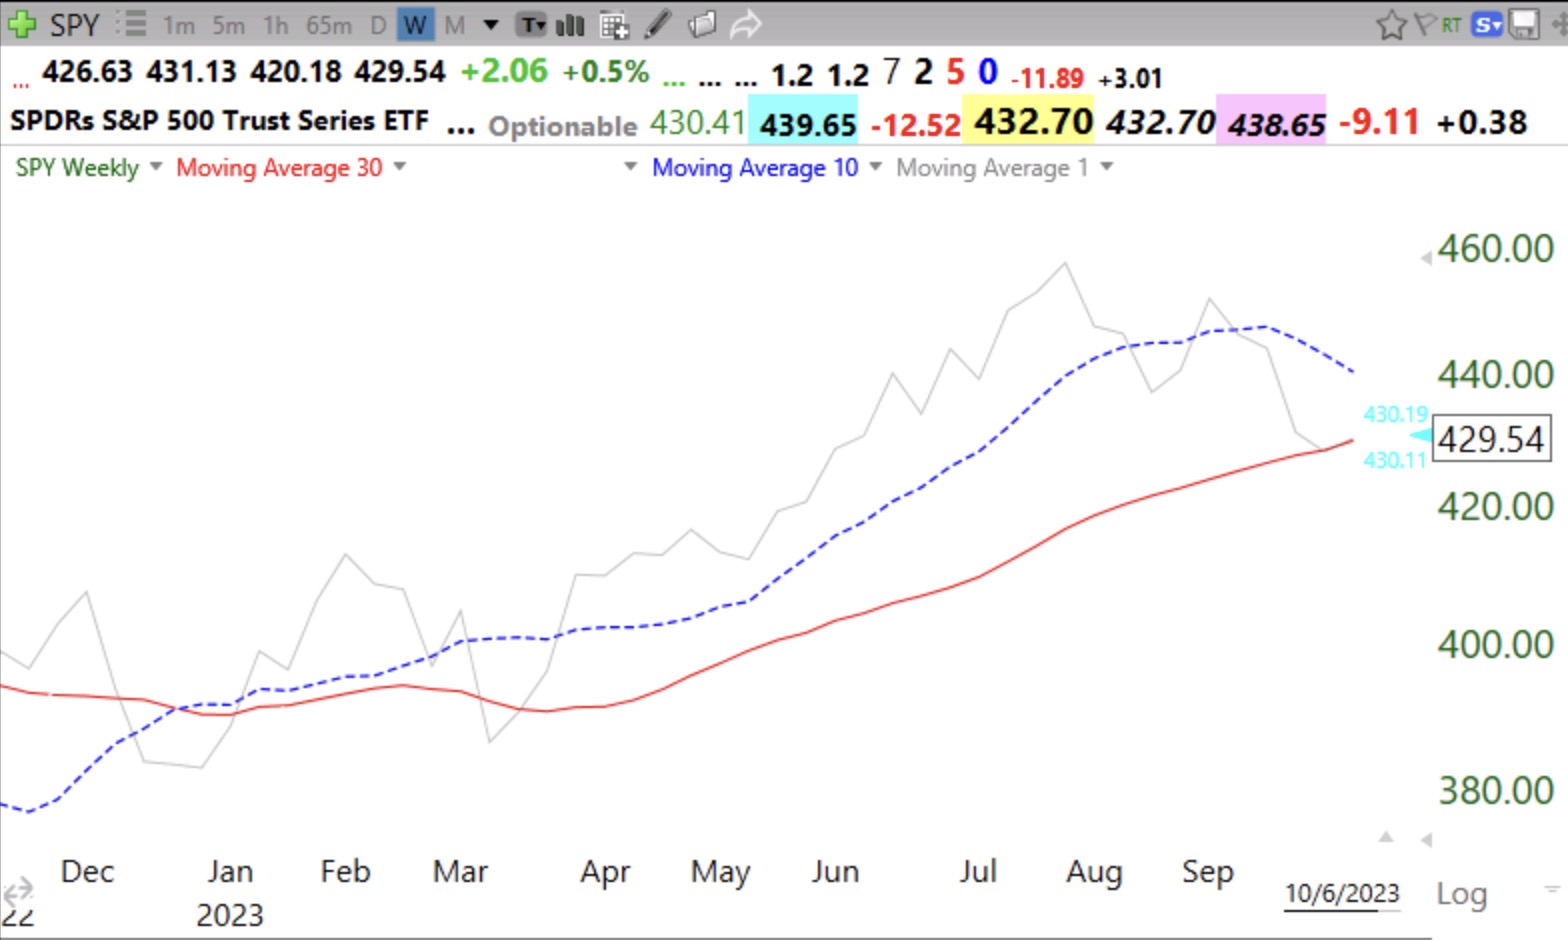Click the bar chart style icon
The height and width of the screenshot is (940, 1568).
coord(570,25)
